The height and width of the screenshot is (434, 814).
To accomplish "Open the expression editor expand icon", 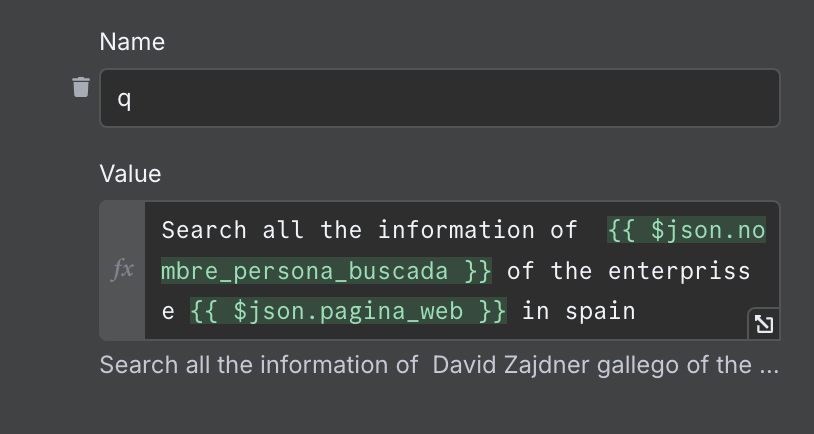I will pyautogui.click(x=764, y=324).
